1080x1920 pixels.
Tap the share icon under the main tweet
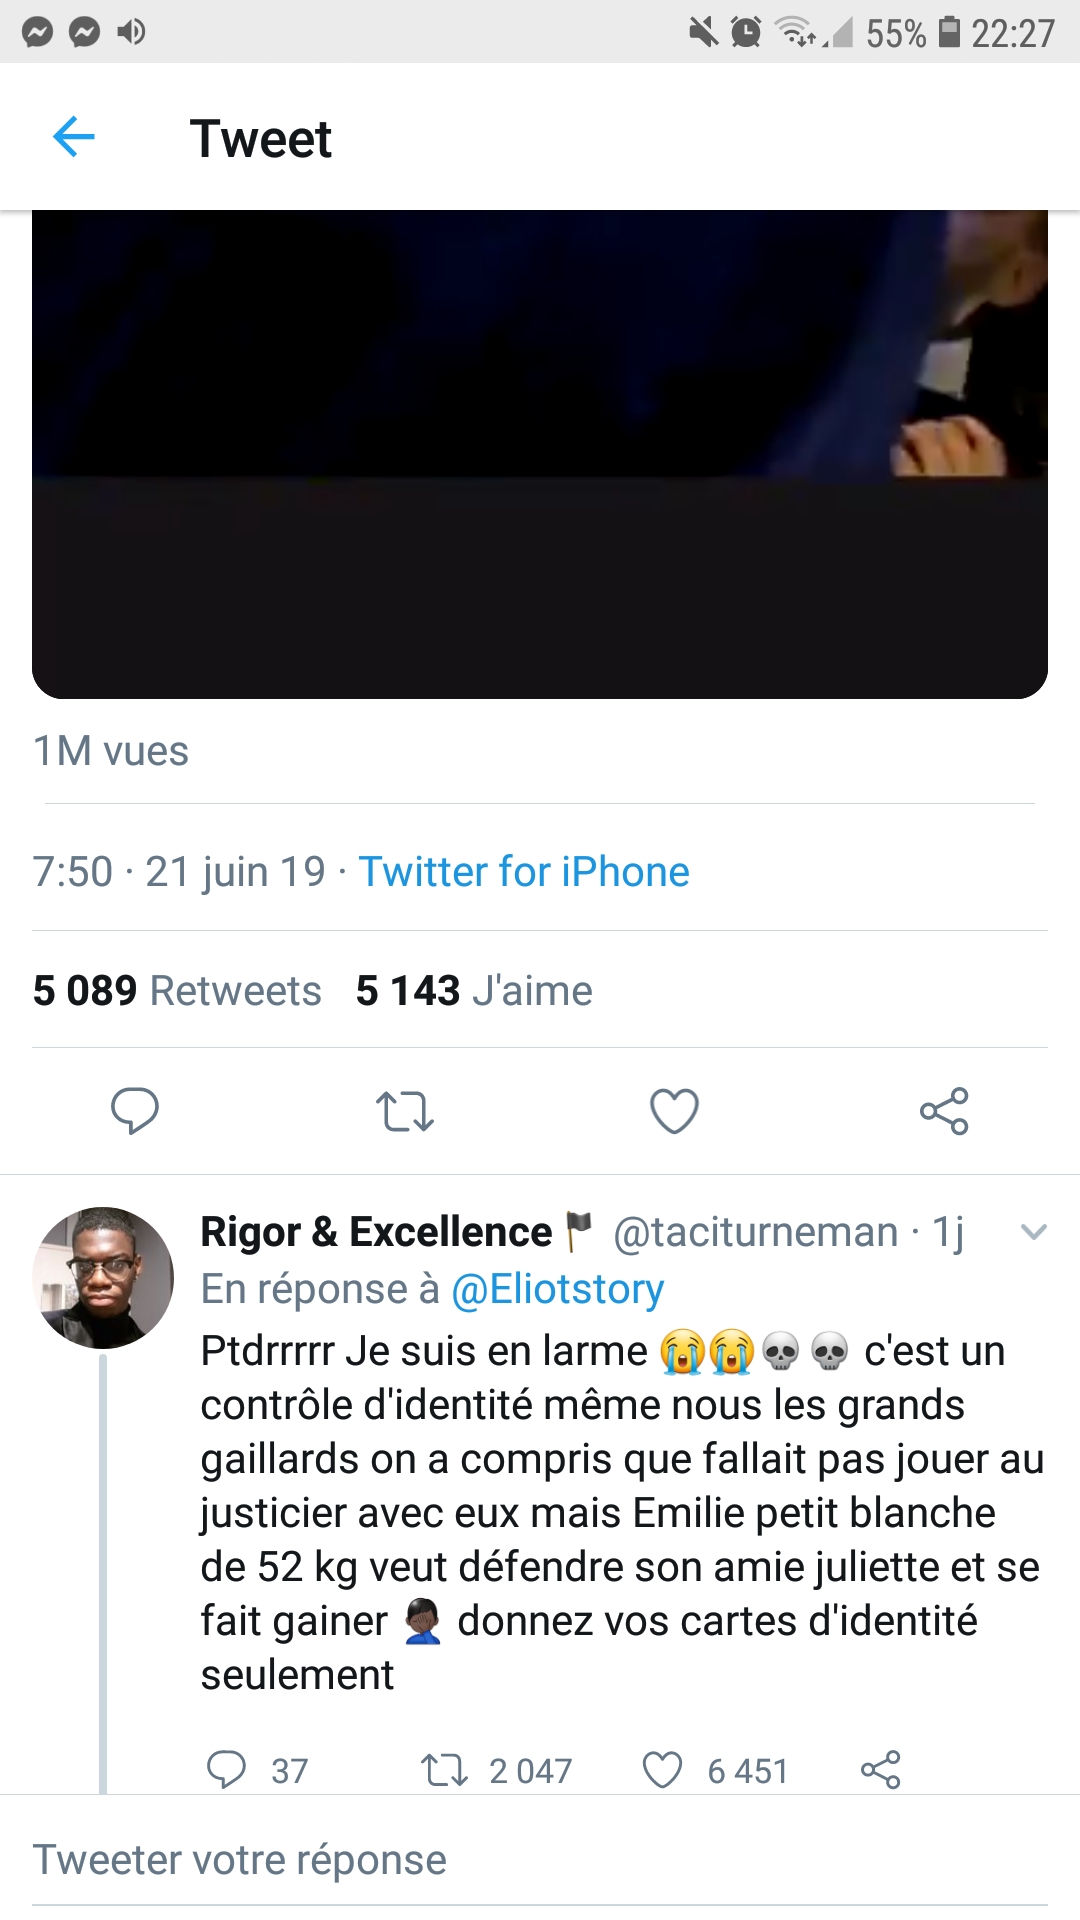click(944, 1111)
